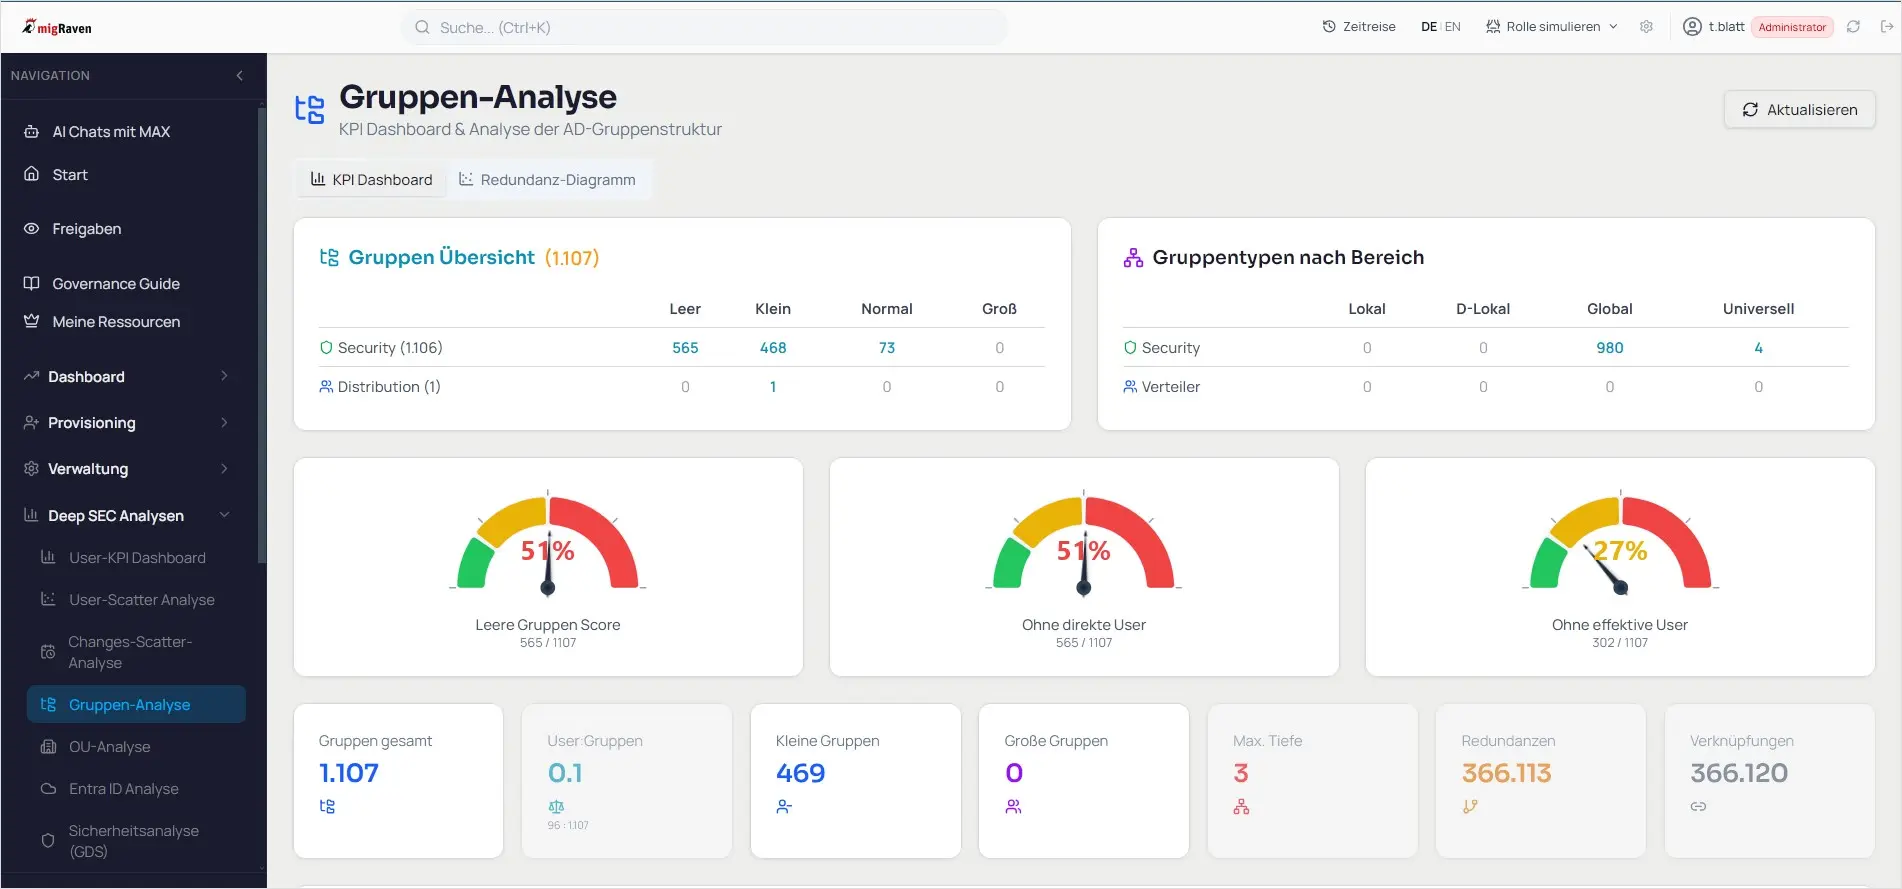Click the refresh icon beside Administrator badge
The image size is (1902, 889).
coord(1853,27)
